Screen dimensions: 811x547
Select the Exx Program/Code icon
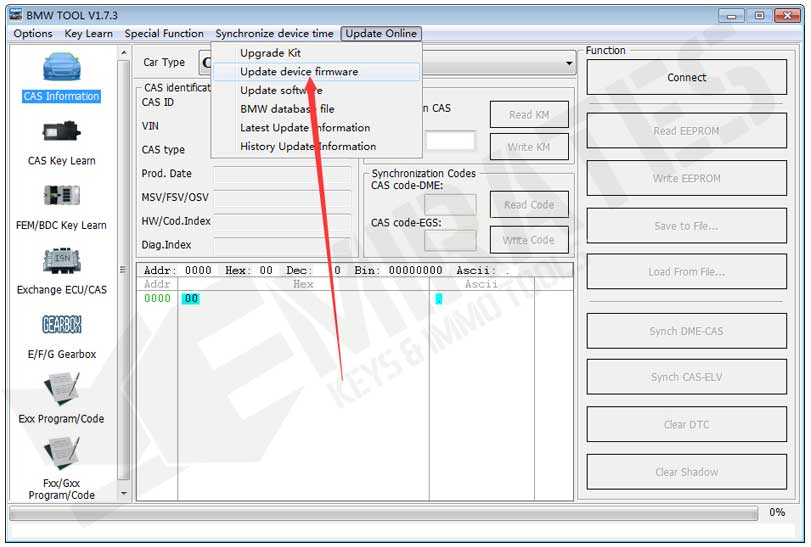62,389
